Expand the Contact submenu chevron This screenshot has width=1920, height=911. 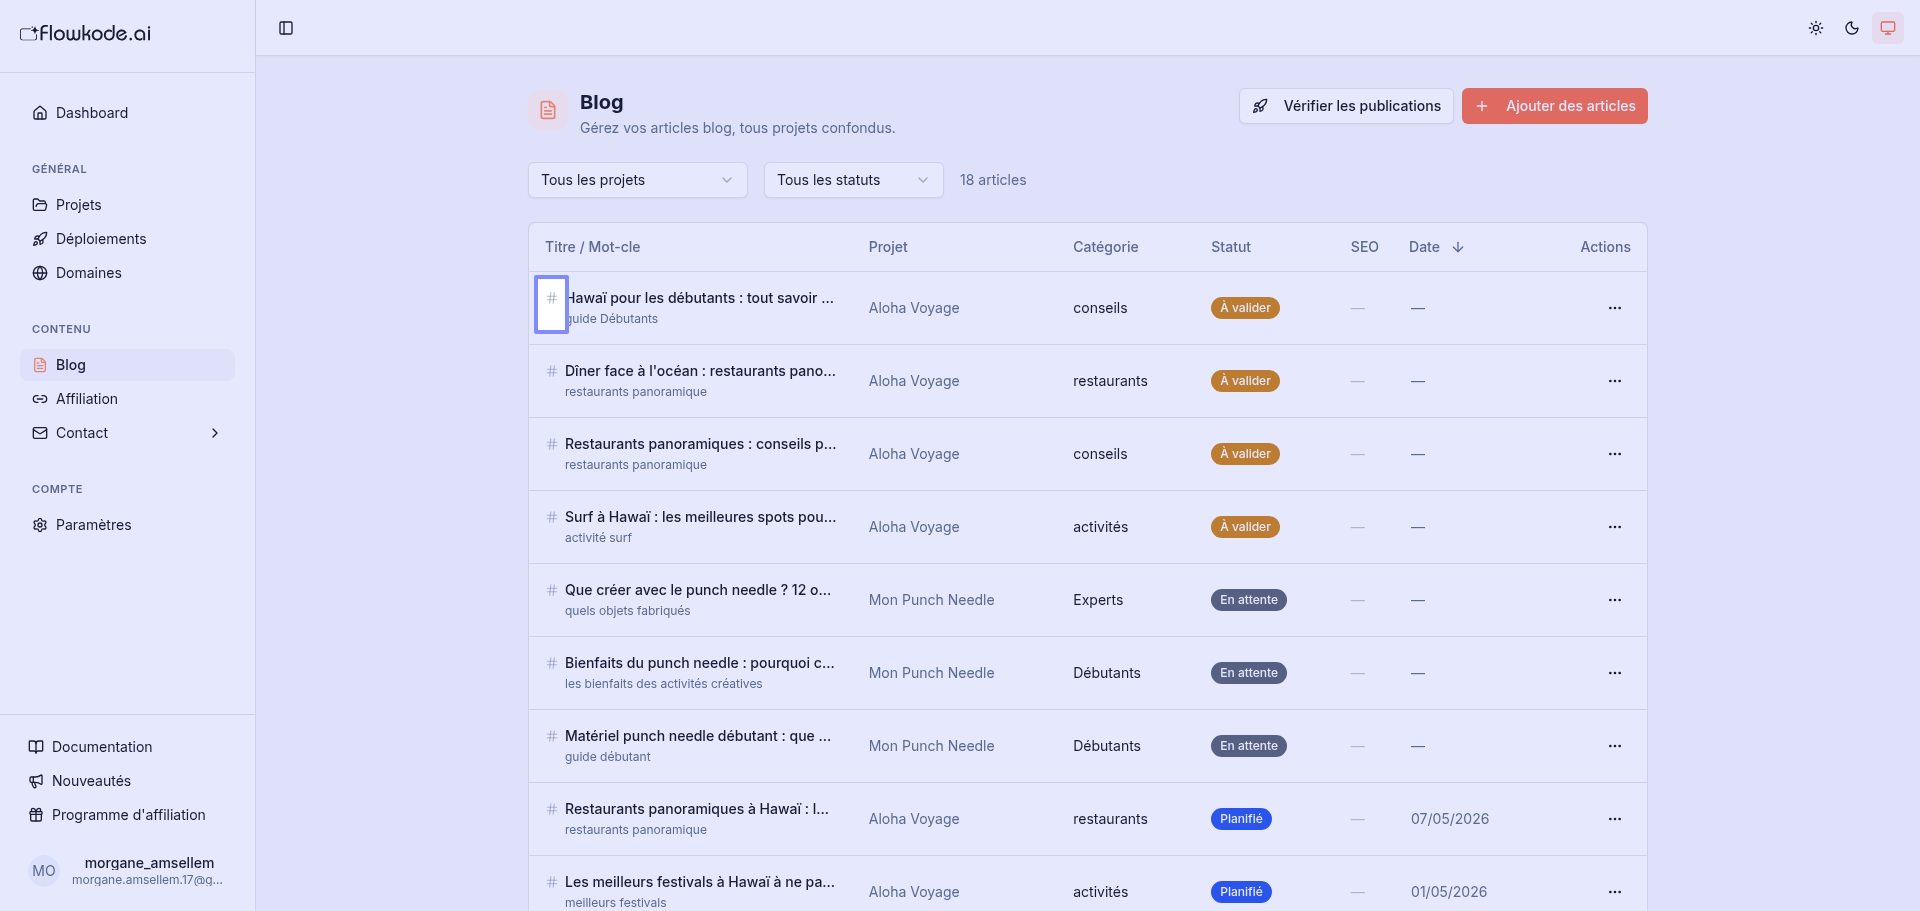pyautogui.click(x=215, y=433)
